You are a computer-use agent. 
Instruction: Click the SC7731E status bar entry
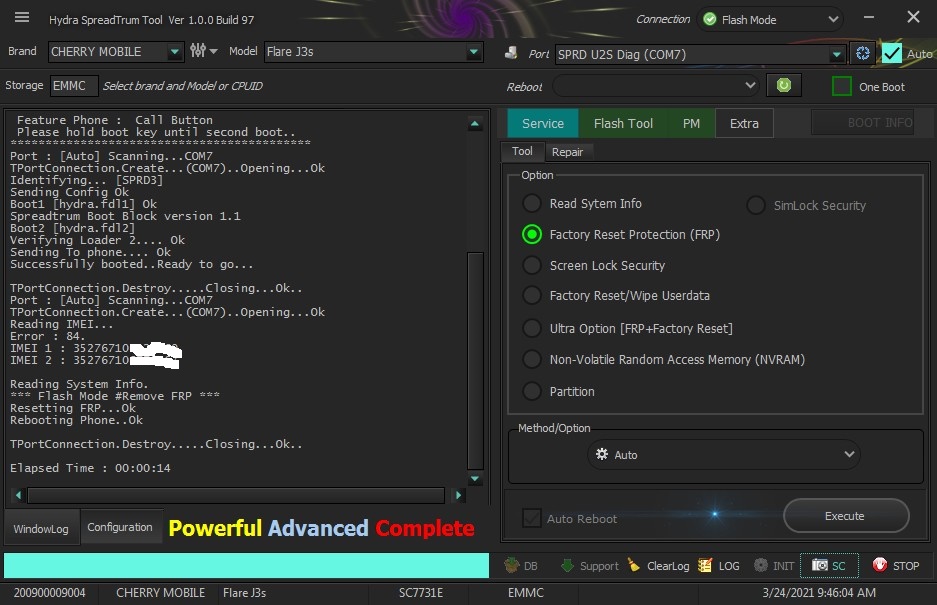(x=421, y=592)
